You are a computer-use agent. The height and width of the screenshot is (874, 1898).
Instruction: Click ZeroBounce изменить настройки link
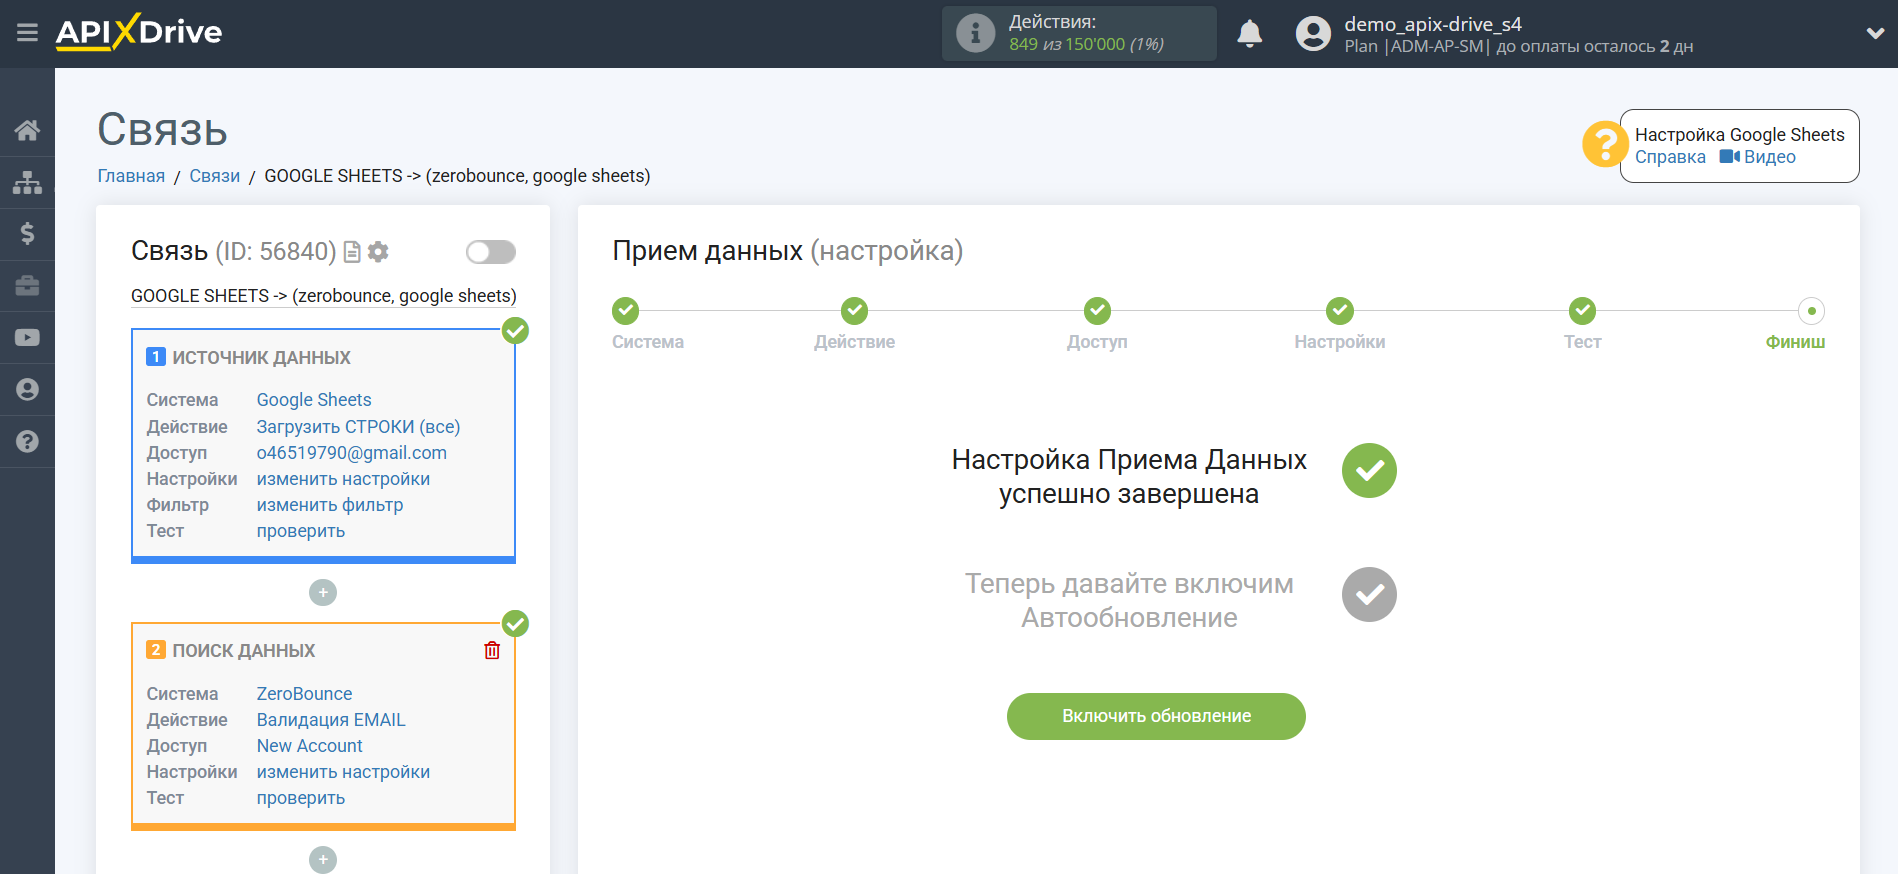pyautogui.click(x=343, y=772)
